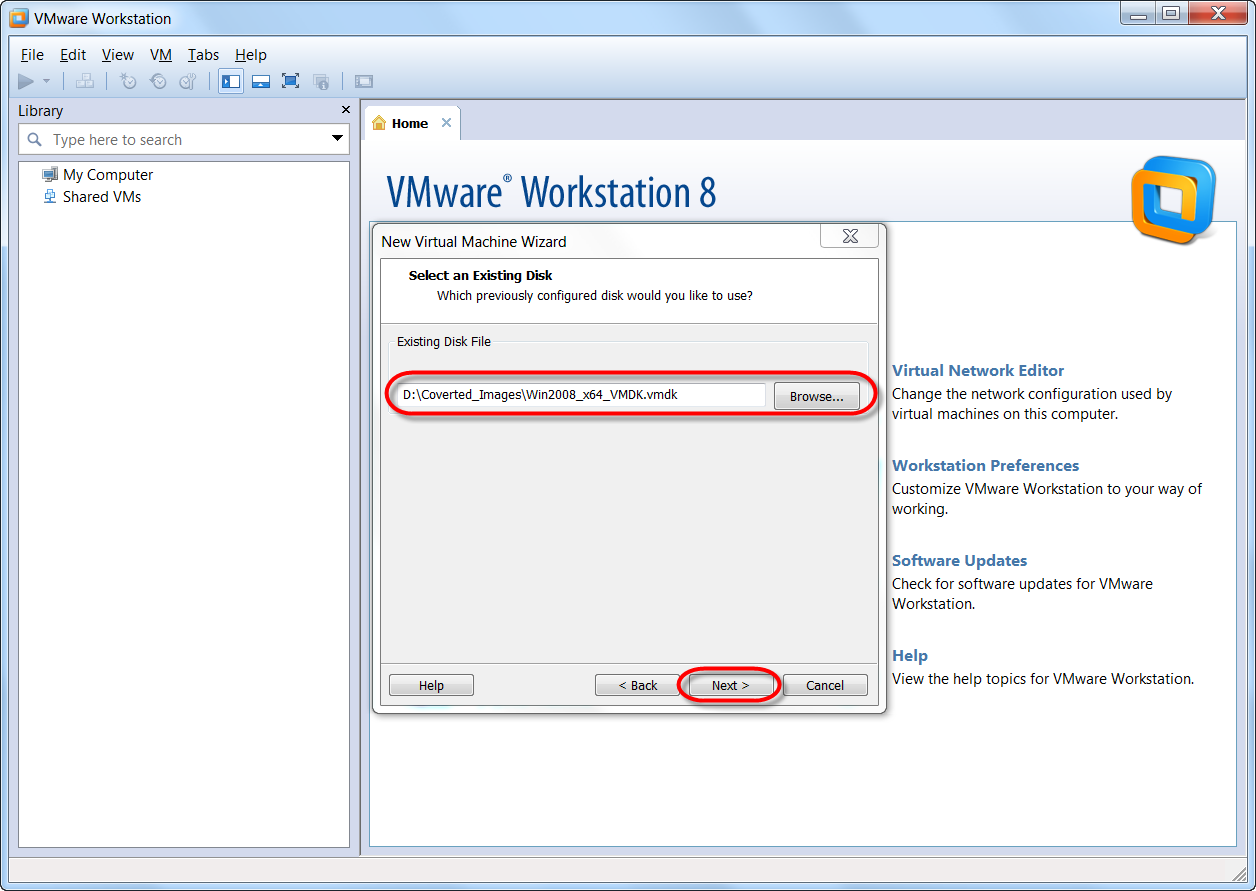Click the Help link on Home page
Viewport: 1256px width, 891px height.
pos(910,655)
